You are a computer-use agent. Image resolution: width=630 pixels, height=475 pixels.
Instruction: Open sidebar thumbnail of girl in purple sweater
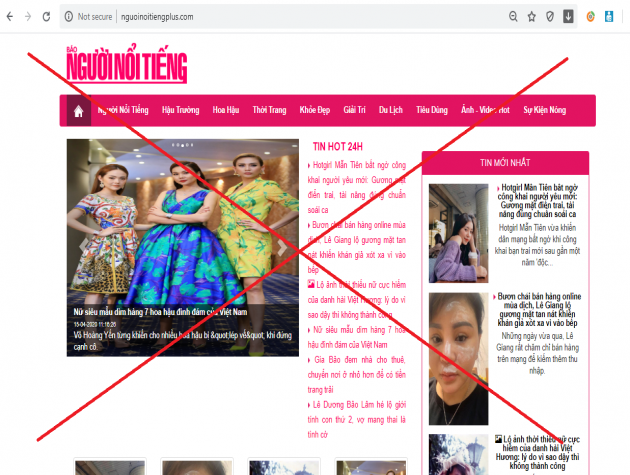click(x=458, y=233)
